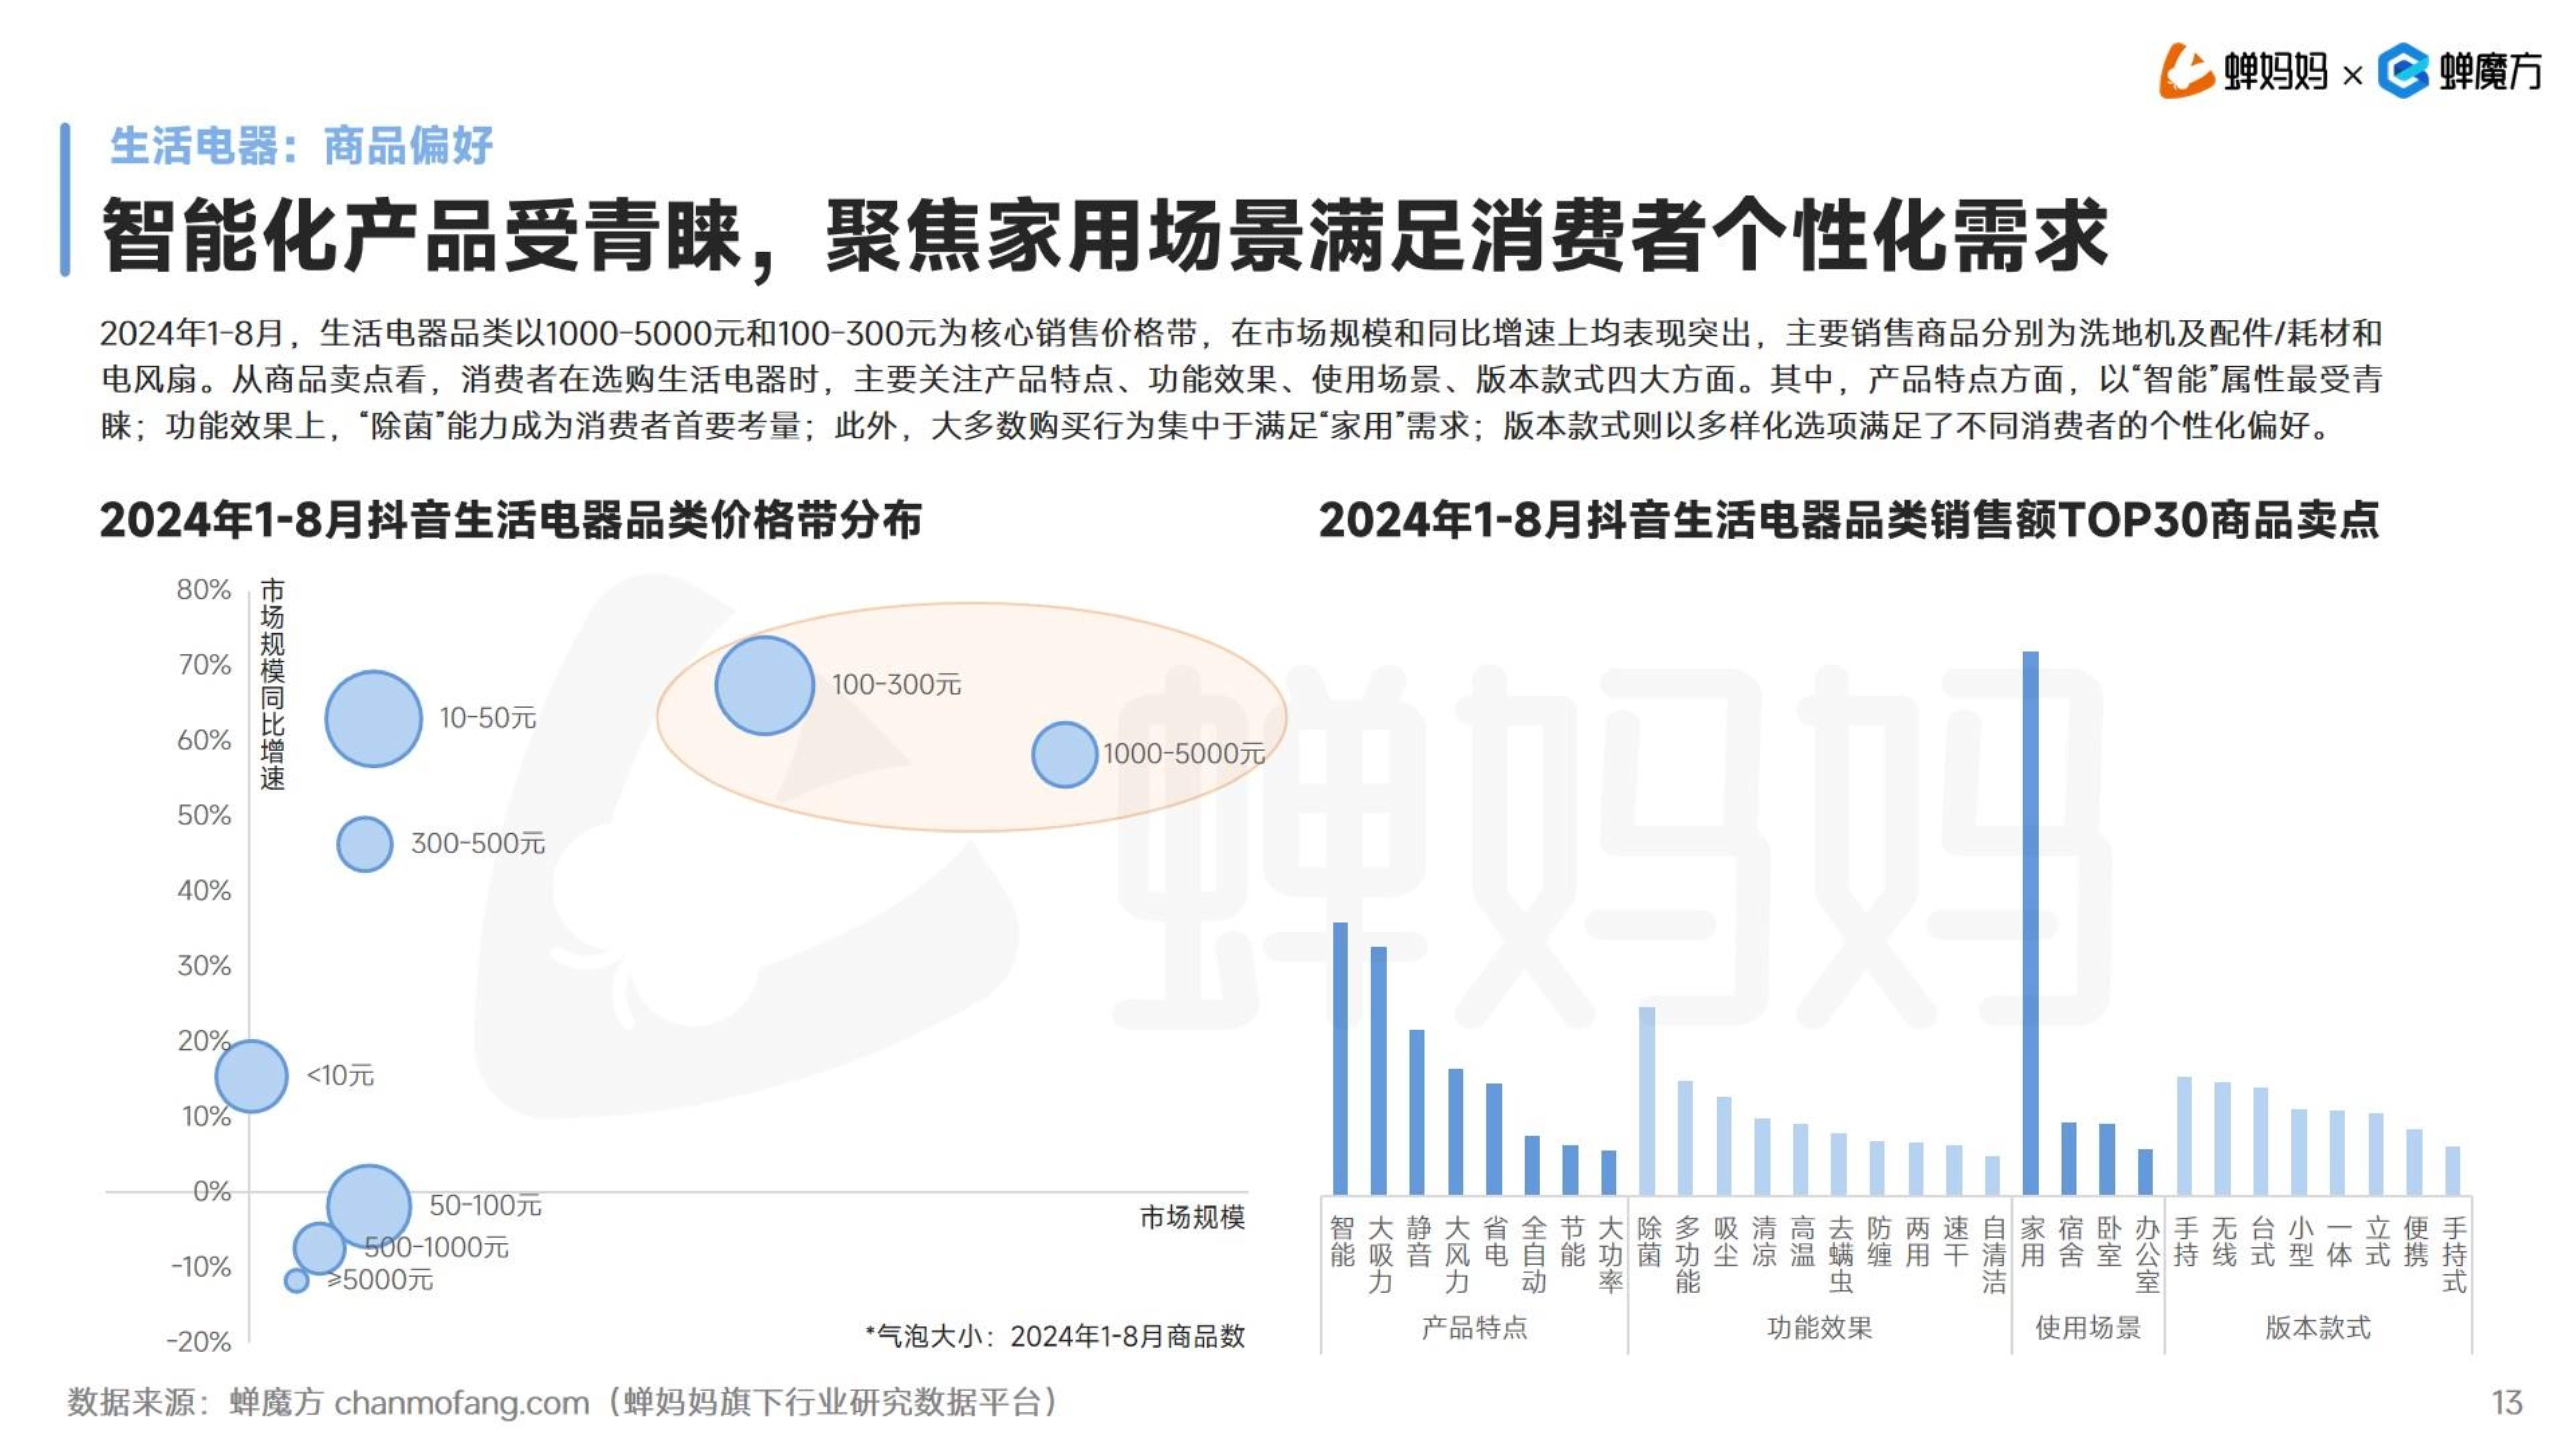Click the 100-300元 bubble label text

coord(896,685)
